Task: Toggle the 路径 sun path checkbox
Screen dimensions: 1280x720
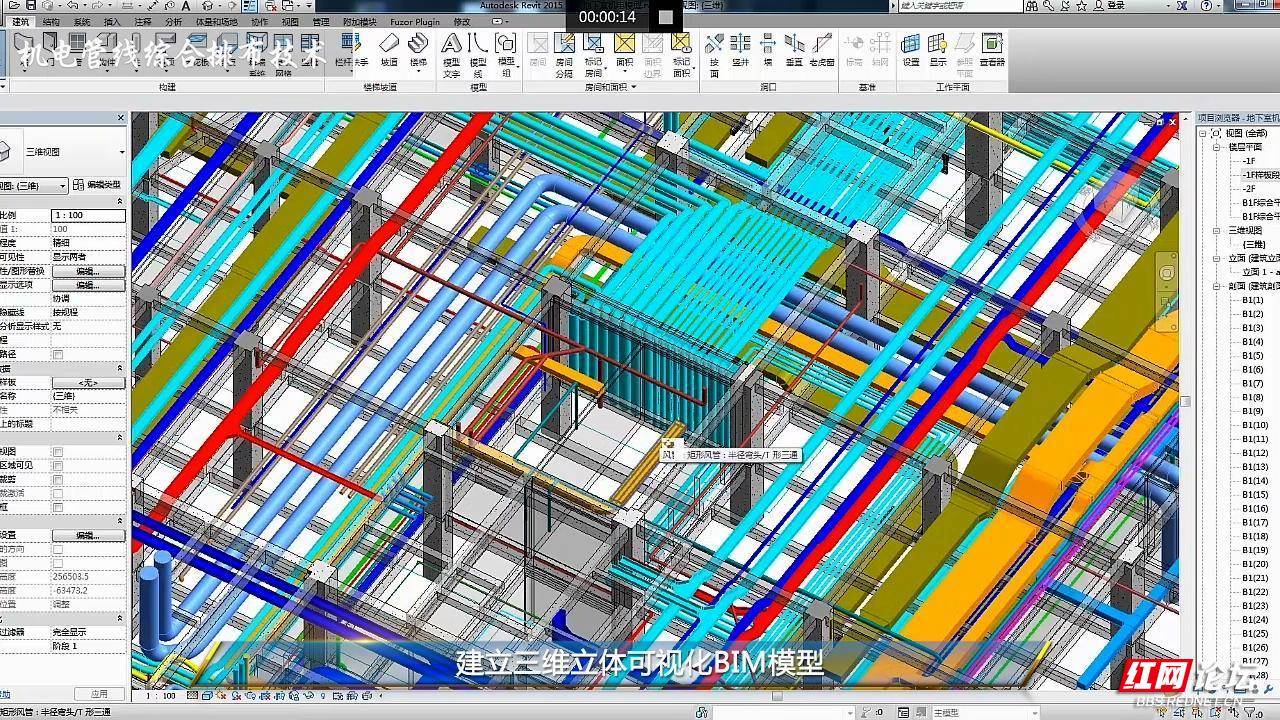Action: (x=58, y=354)
